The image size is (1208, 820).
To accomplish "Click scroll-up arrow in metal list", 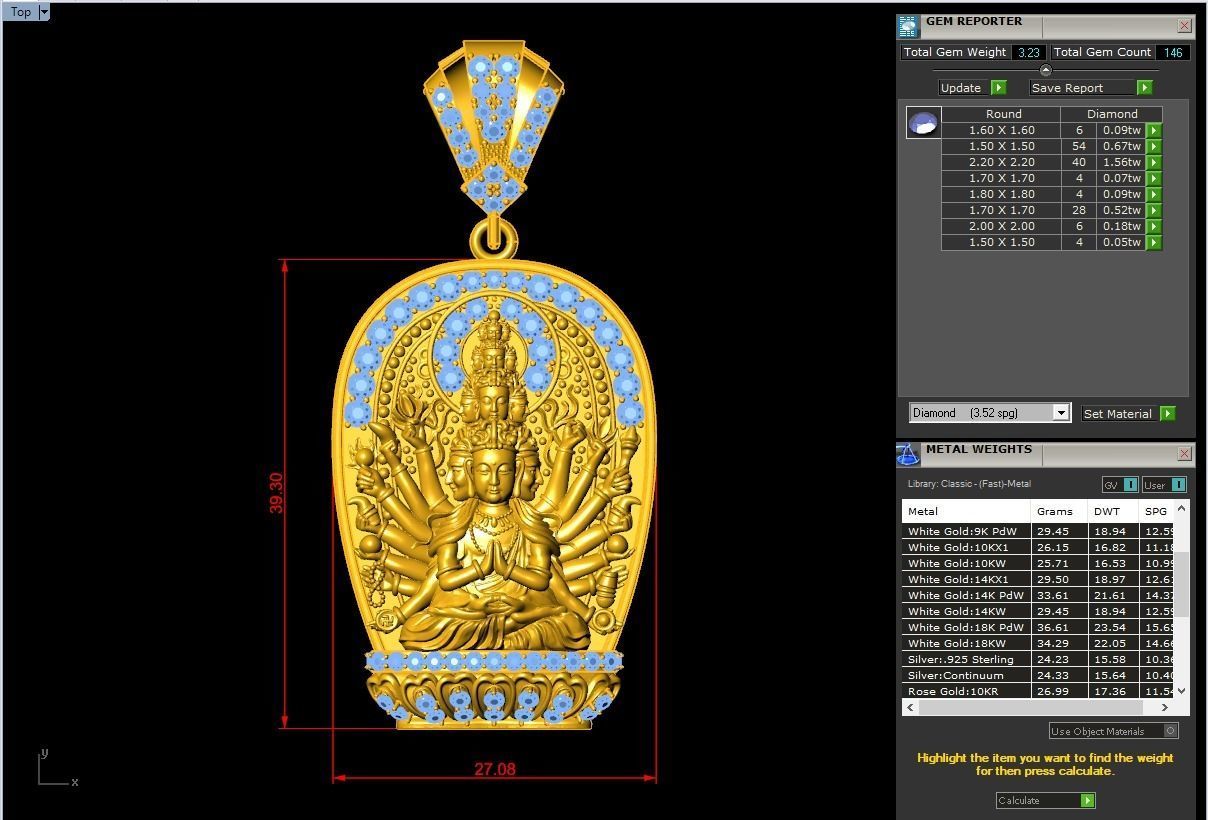I will [1182, 508].
